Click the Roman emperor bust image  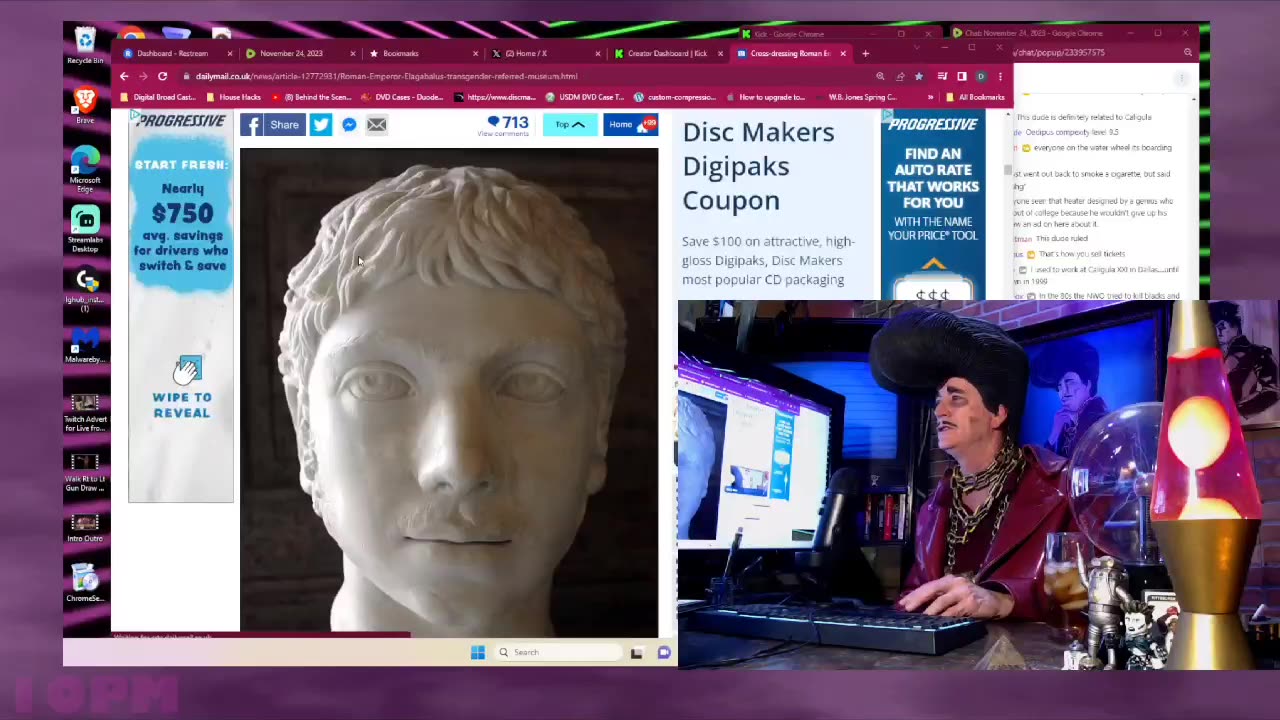click(449, 392)
